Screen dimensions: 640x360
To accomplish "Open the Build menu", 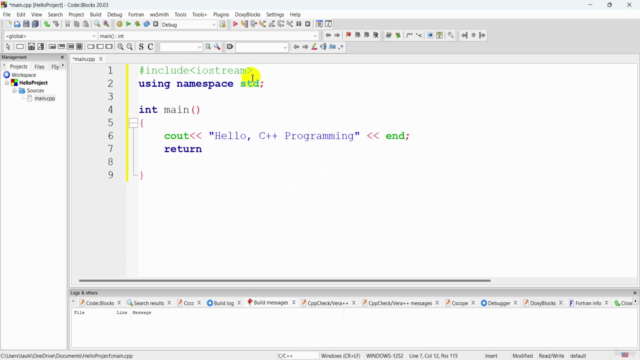I will [95, 14].
